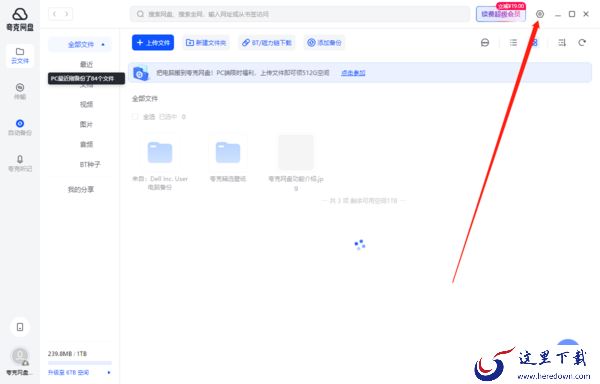Click the Quark cloud logo

coord(20,15)
